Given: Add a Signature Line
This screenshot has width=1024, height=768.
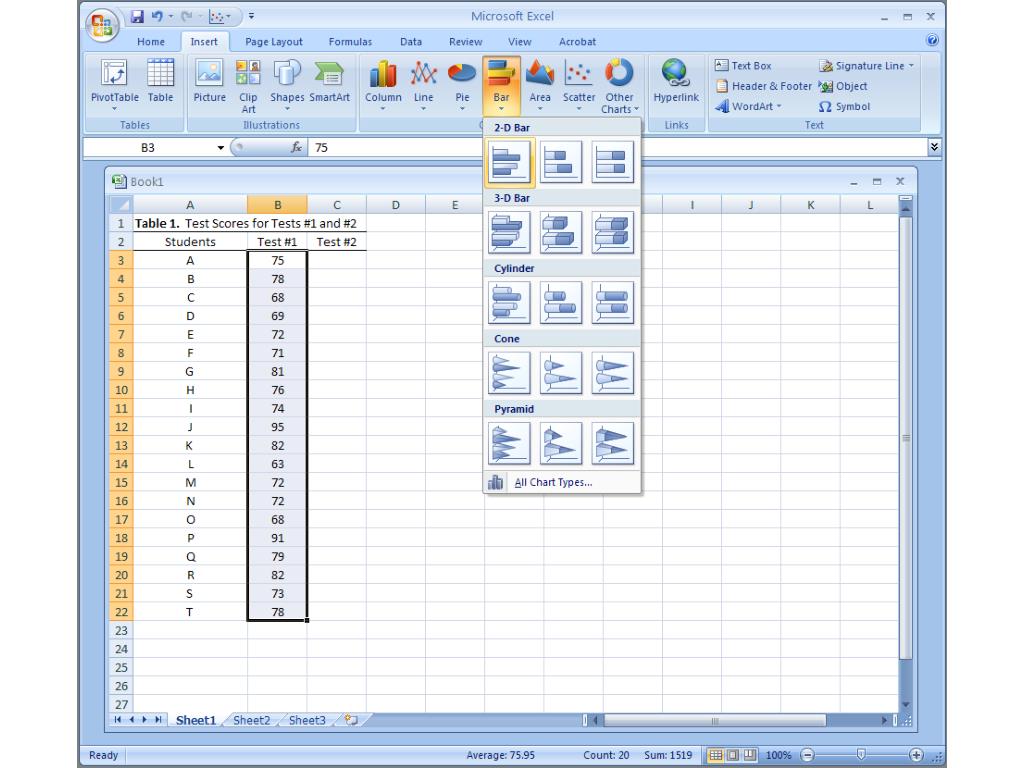Looking at the screenshot, I should click(867, 65).
